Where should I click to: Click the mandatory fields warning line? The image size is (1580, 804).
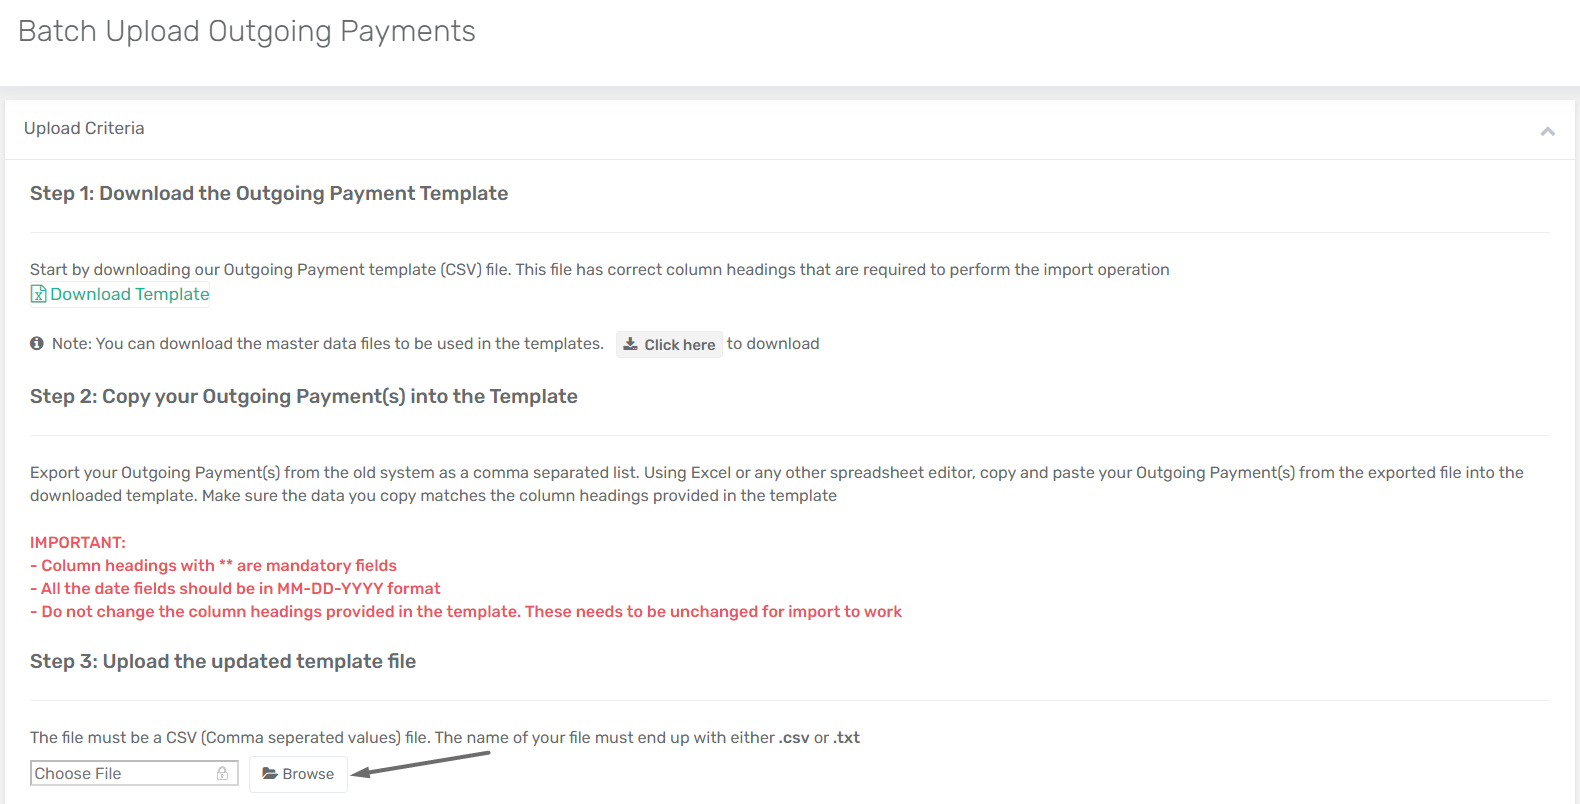pos(213,565)
